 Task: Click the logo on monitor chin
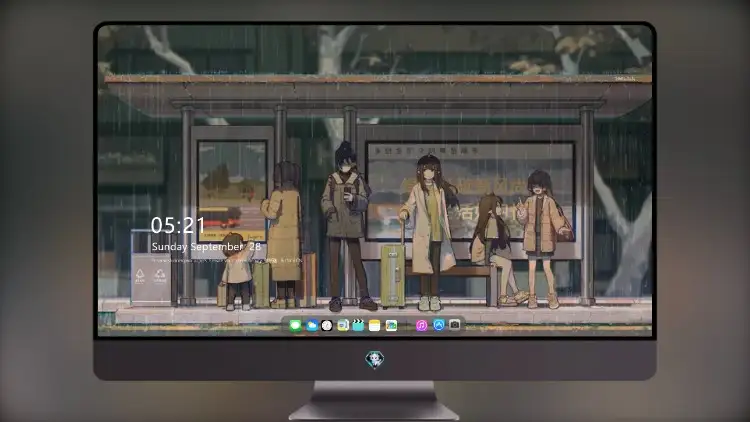[x=375, y=360]
